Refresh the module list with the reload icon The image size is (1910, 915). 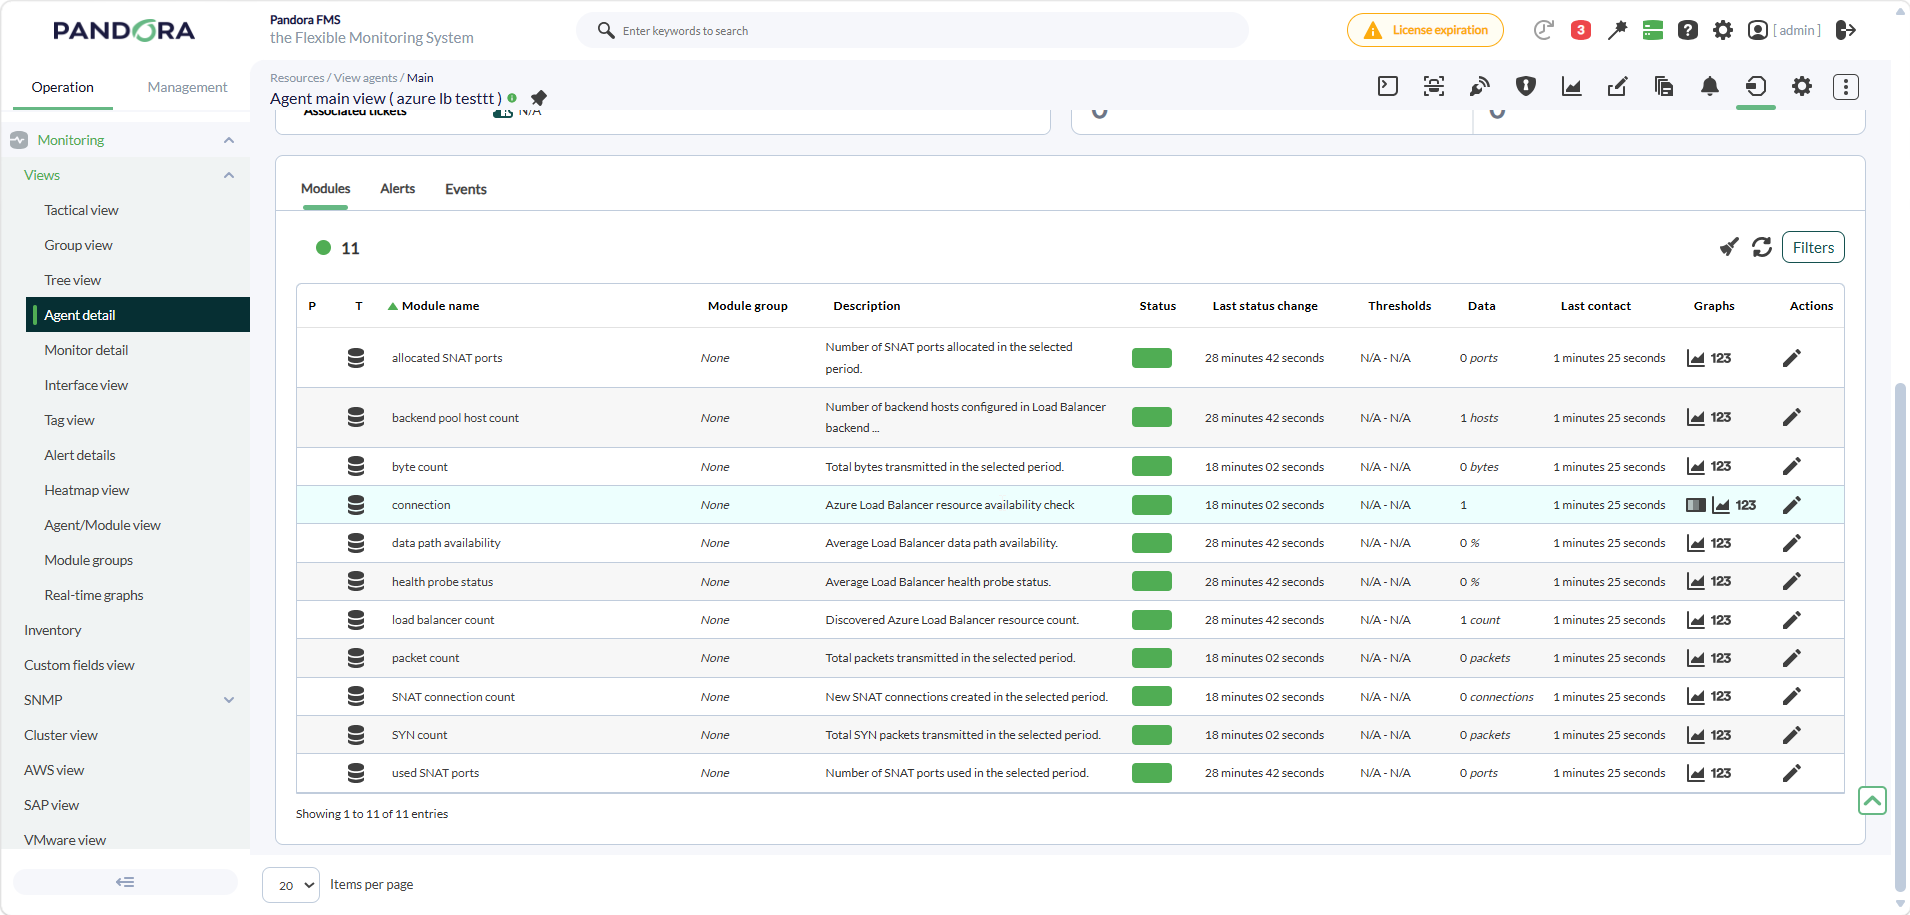1762,247
